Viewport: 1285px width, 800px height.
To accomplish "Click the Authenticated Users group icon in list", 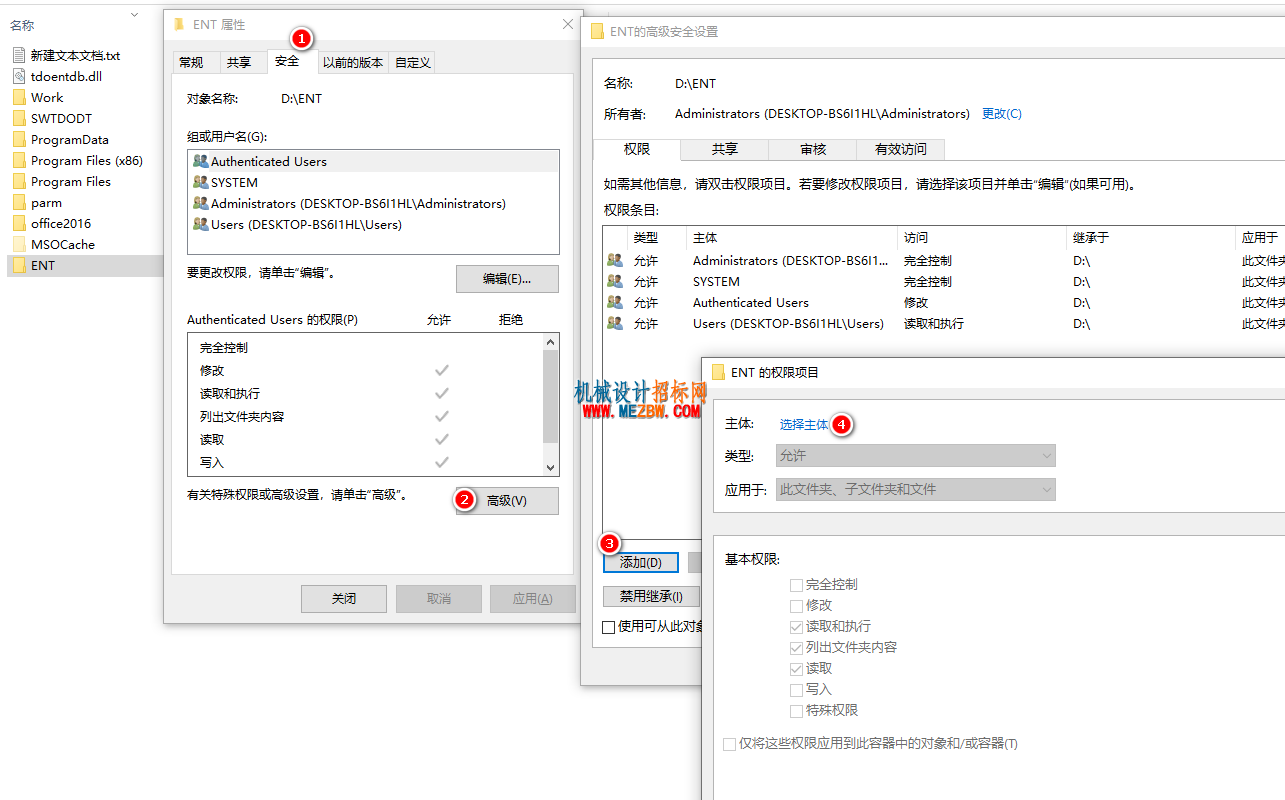I will click(200, 161).
